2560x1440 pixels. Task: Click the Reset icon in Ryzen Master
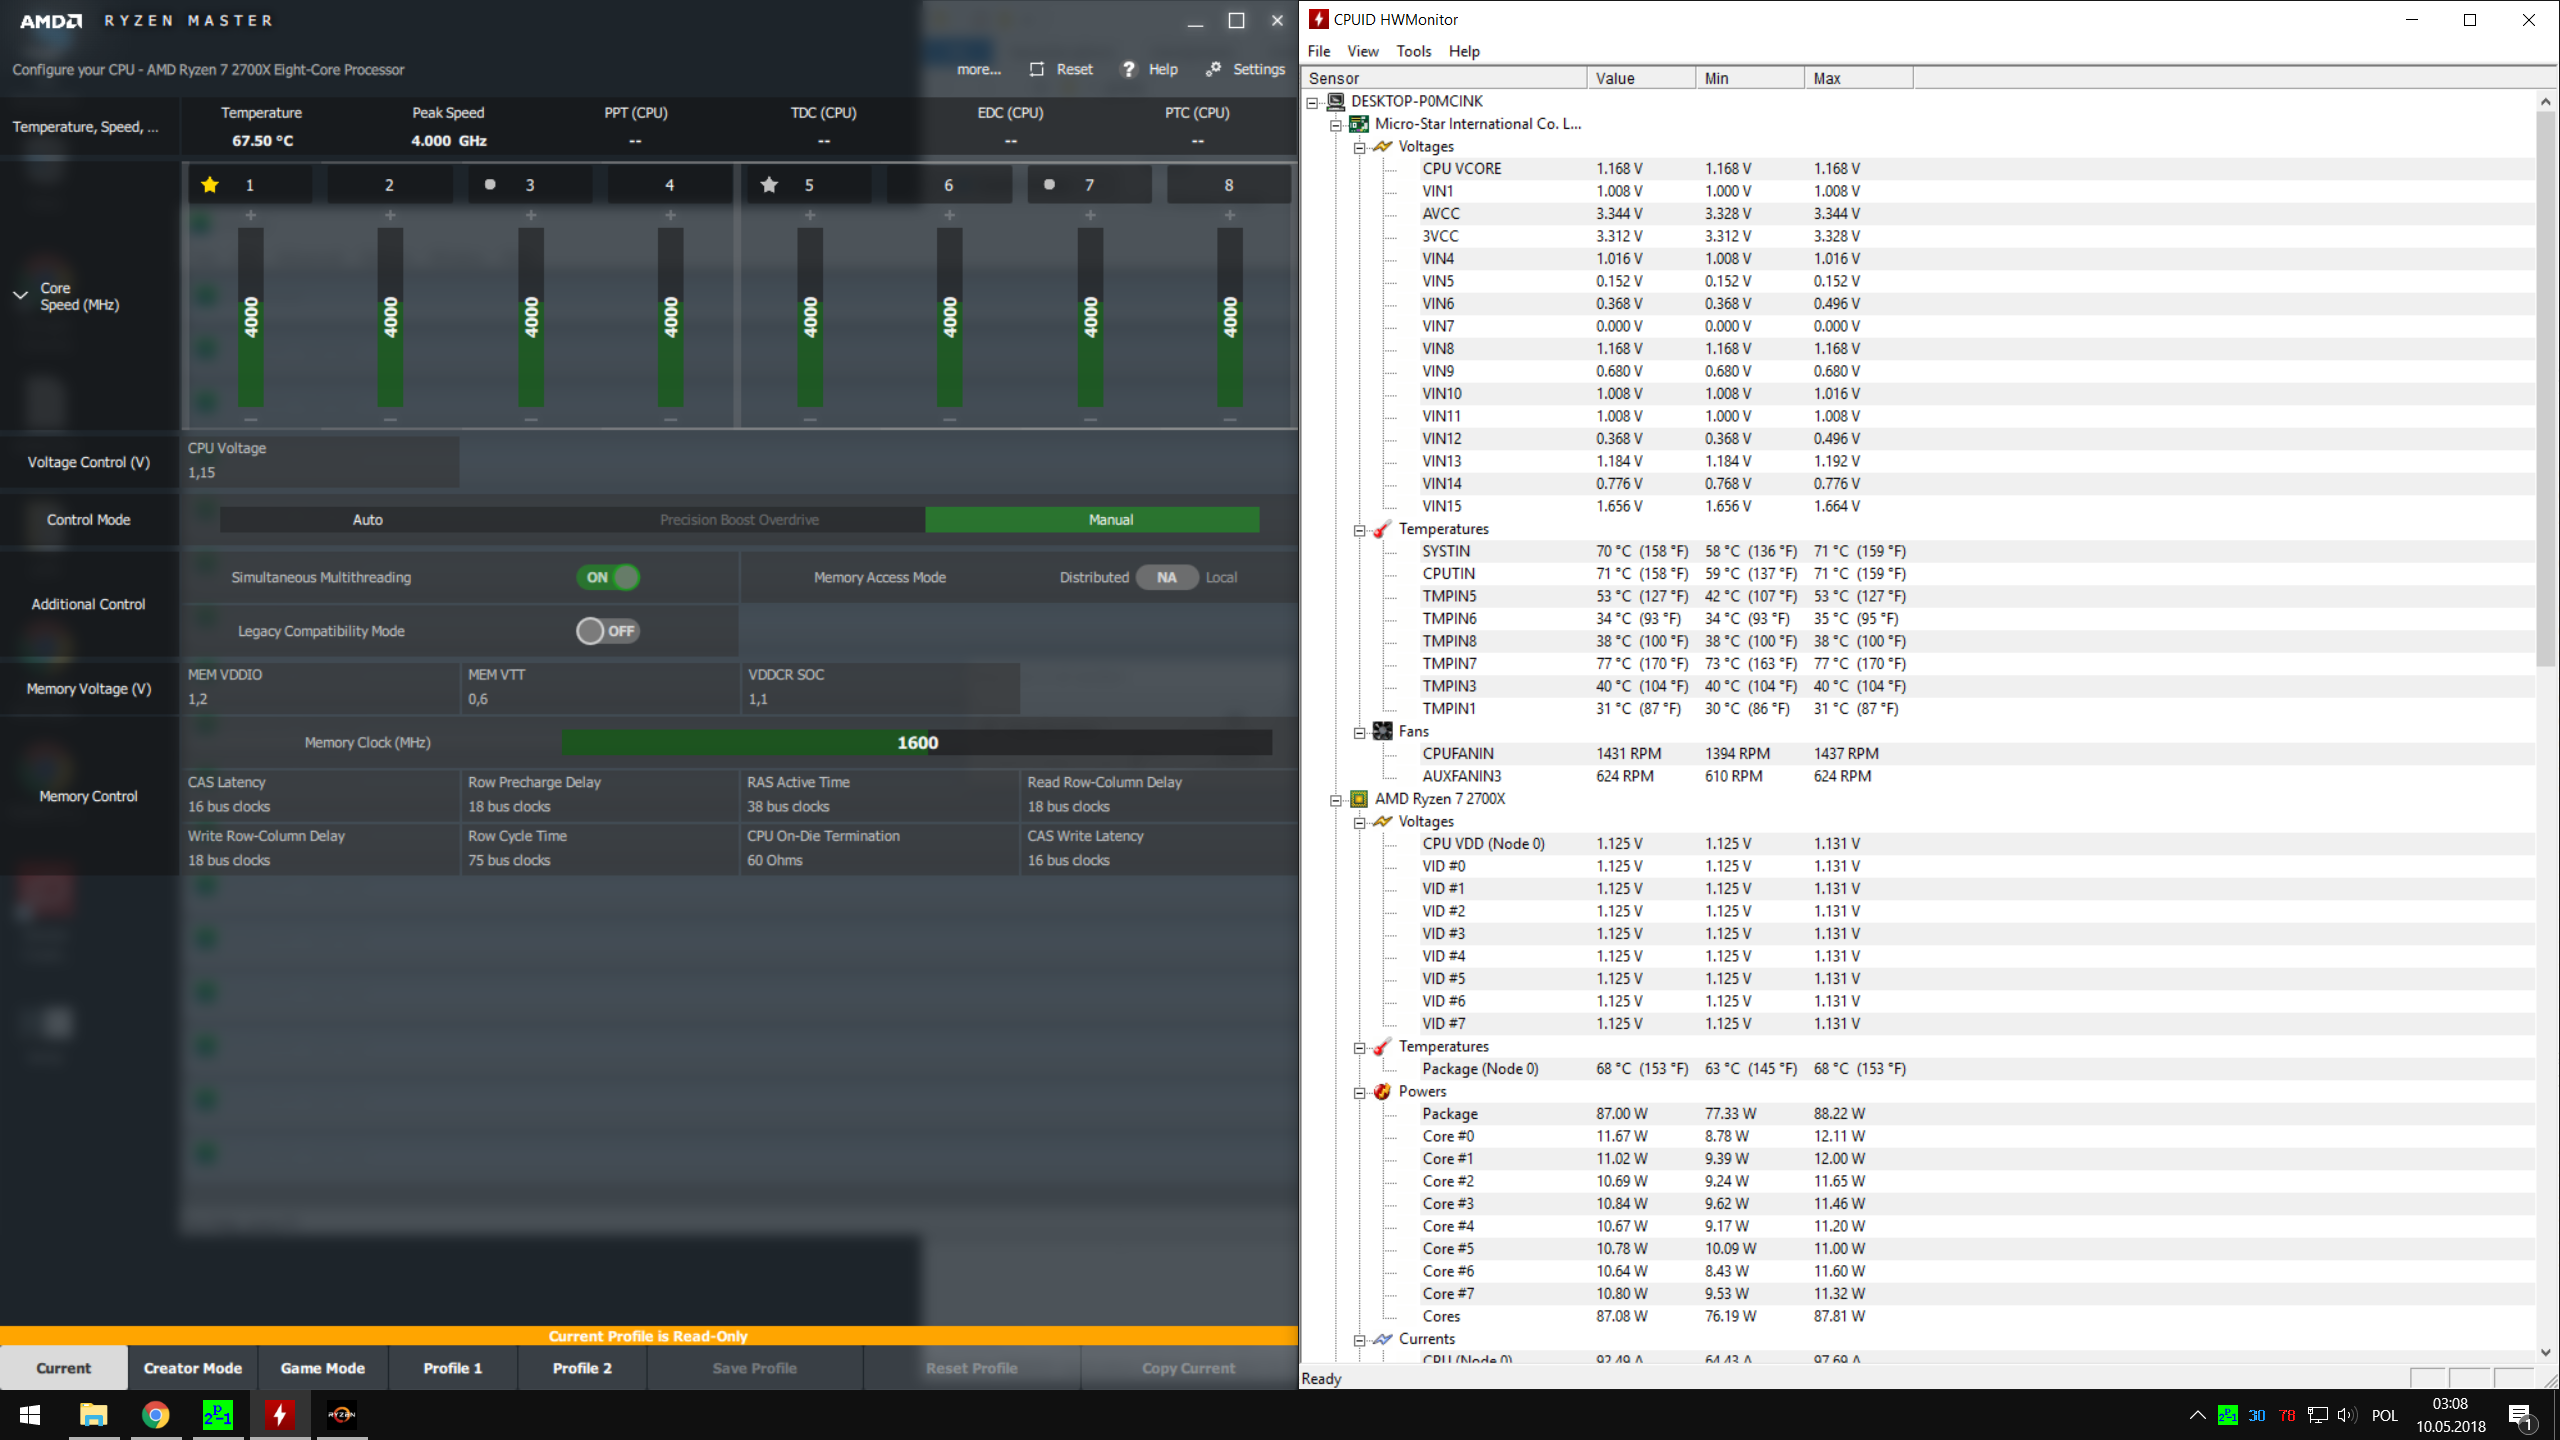click(x=1037, y=69)
